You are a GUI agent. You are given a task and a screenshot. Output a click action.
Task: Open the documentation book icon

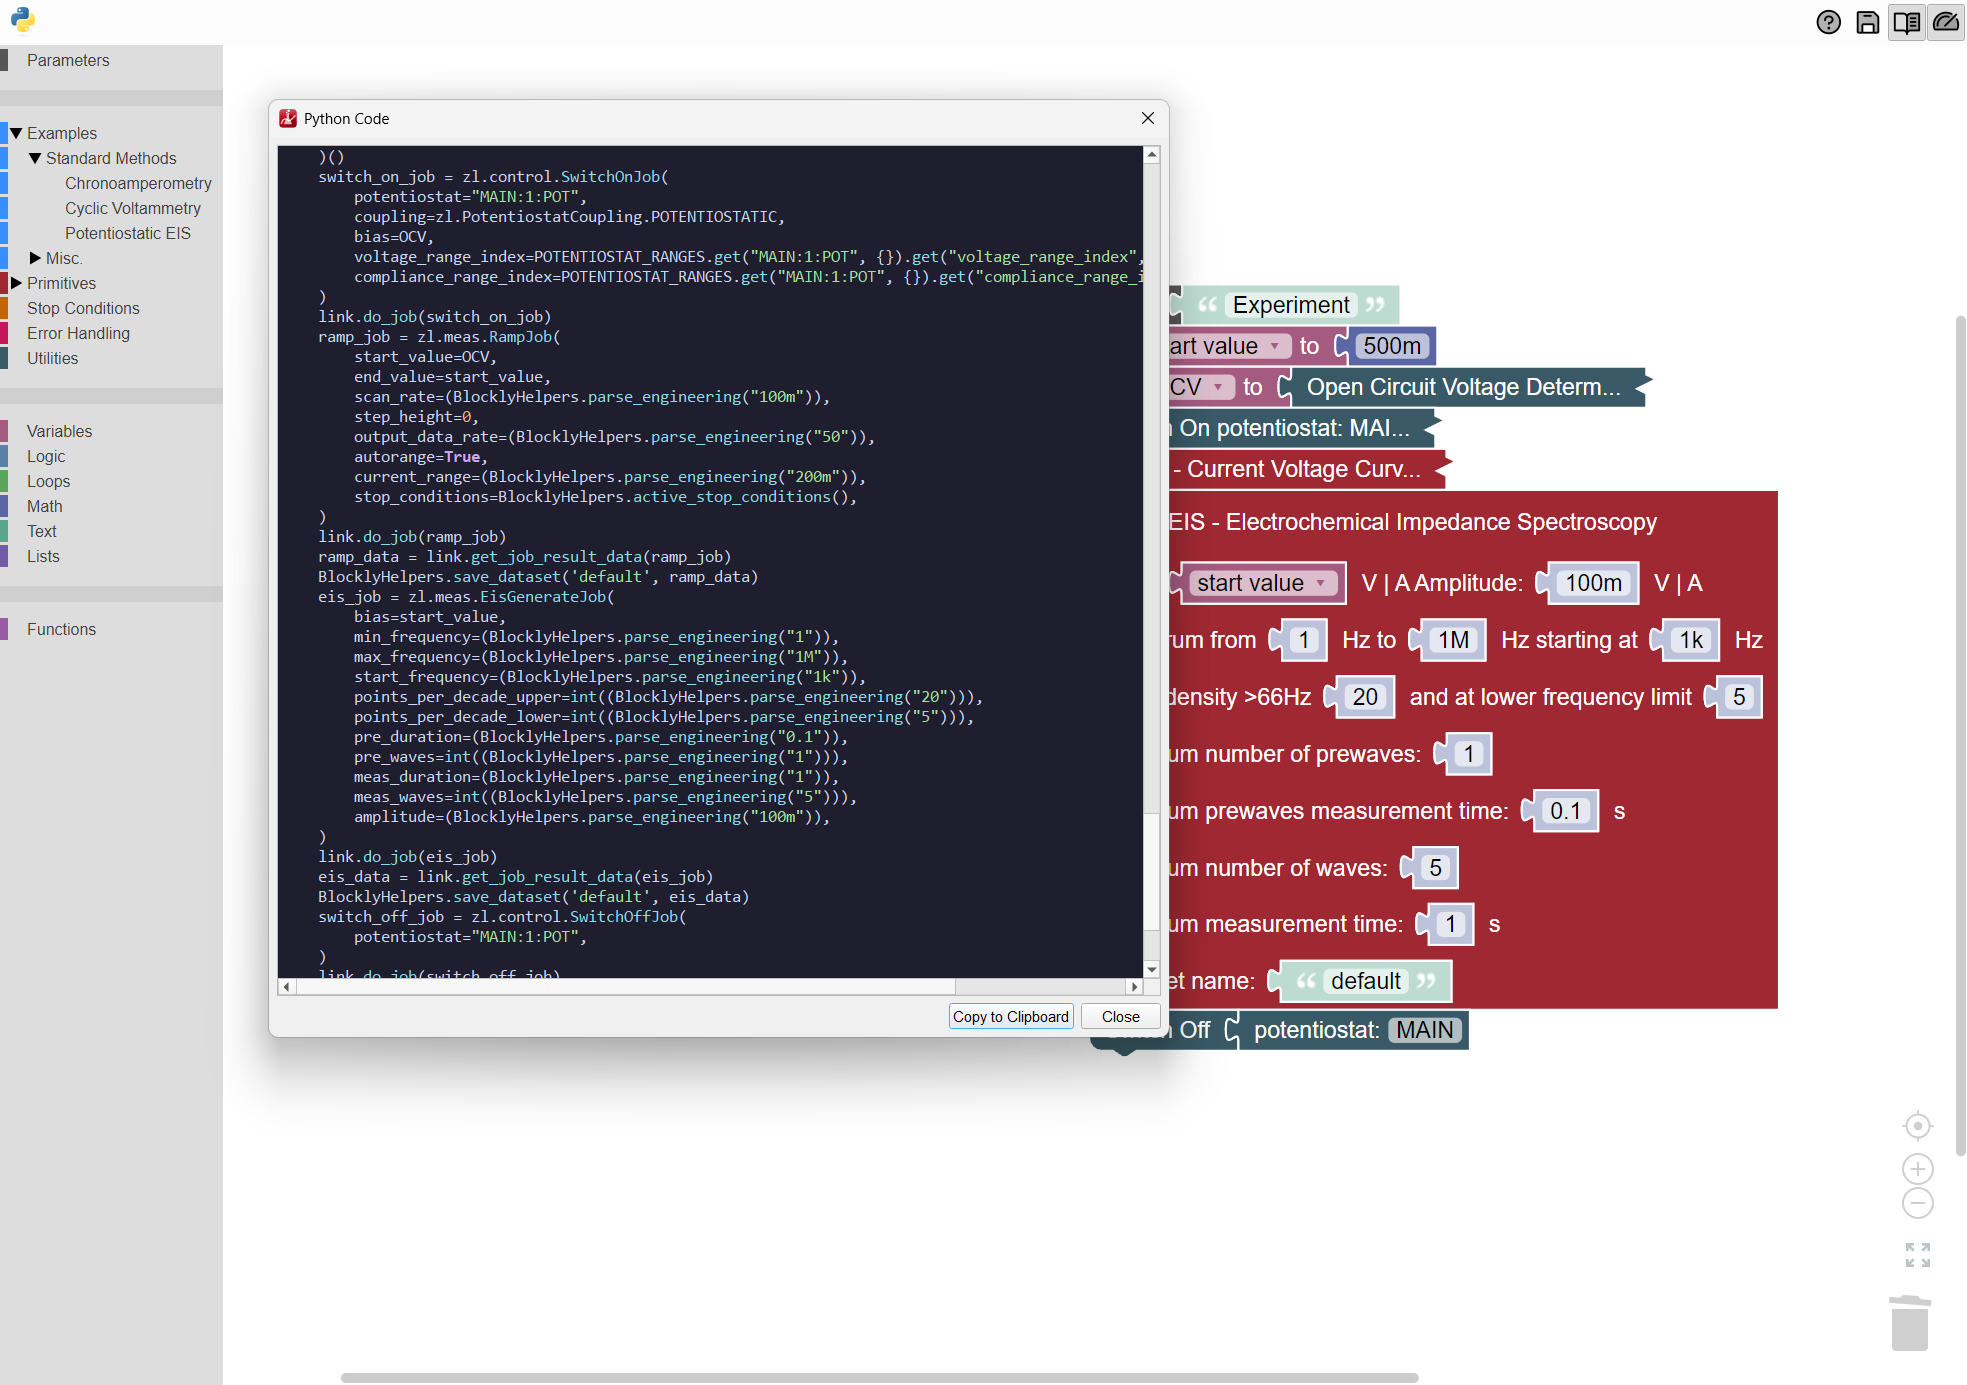(1906, 22)
